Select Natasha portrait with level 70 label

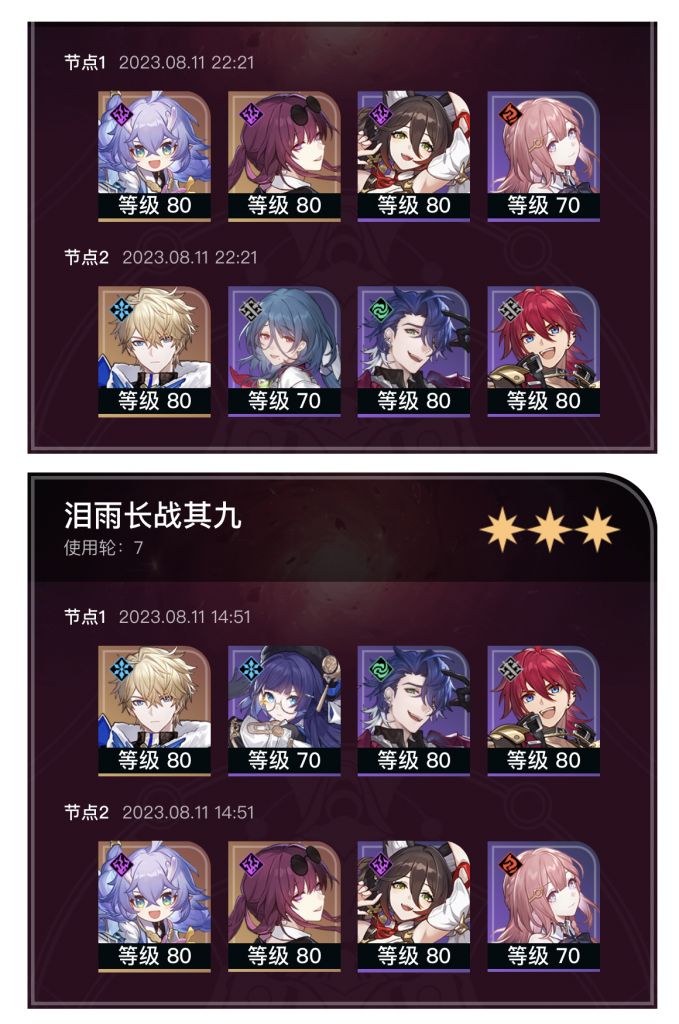point(284,351)
